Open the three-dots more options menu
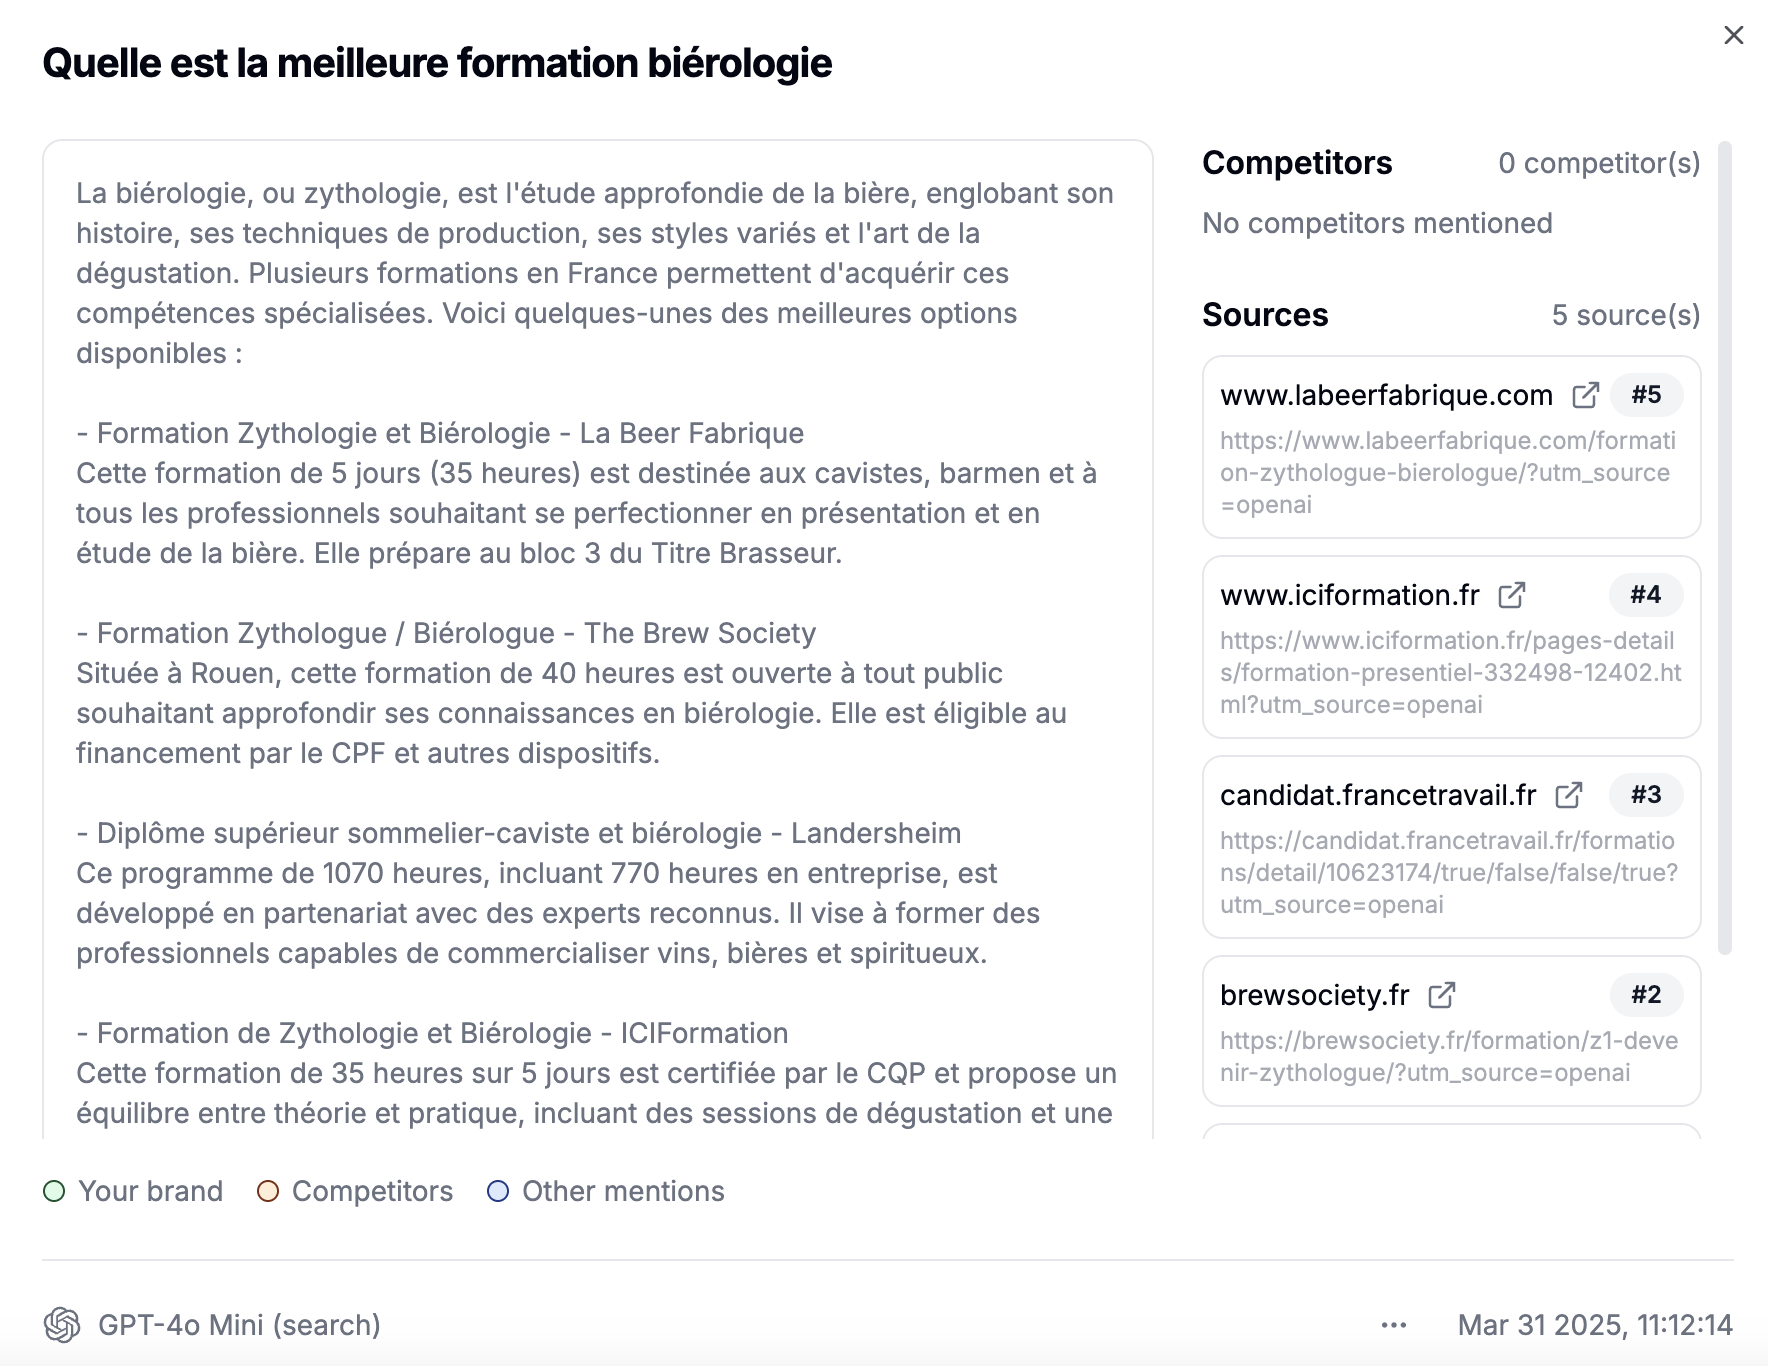The height and width of the screenshot is (1366, 1768). 1394,1325
